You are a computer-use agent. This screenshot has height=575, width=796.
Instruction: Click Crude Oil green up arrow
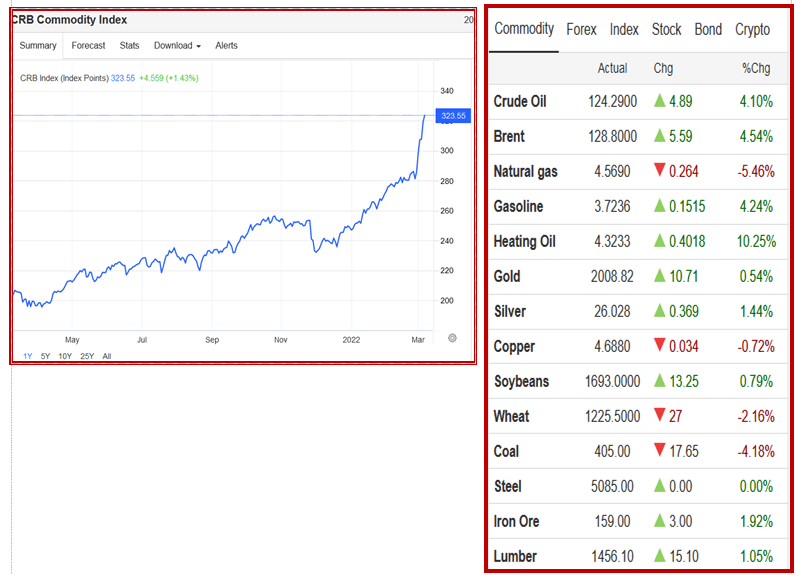point(660,101)
